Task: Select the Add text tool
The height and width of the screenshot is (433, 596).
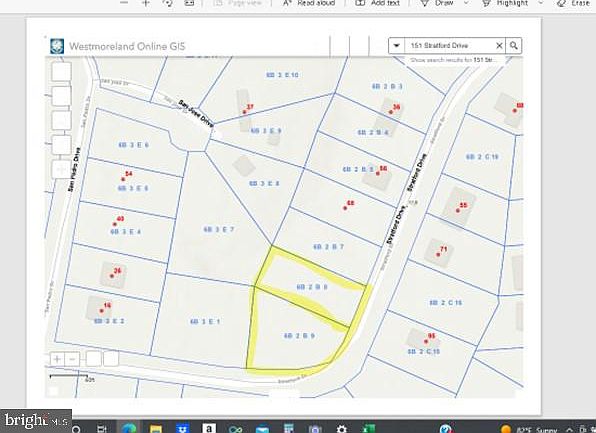Action: (x=377, y=3)
